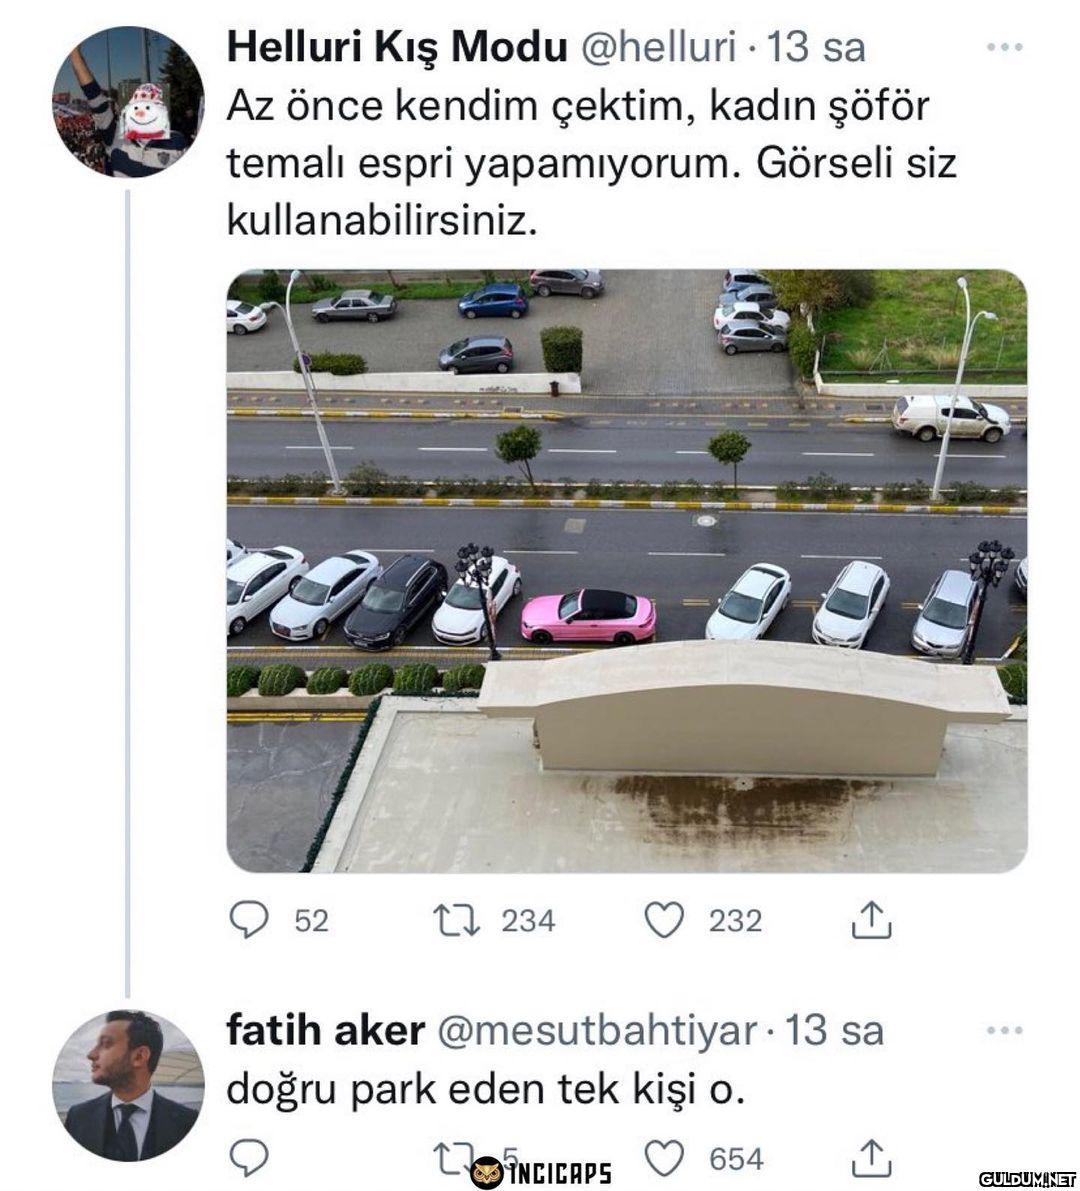The height and width of the screenshot is (1191, 1080).
Task: Open more options on fatih aker's reply
Action: pyautogui.click(x=1004, y=1031)
